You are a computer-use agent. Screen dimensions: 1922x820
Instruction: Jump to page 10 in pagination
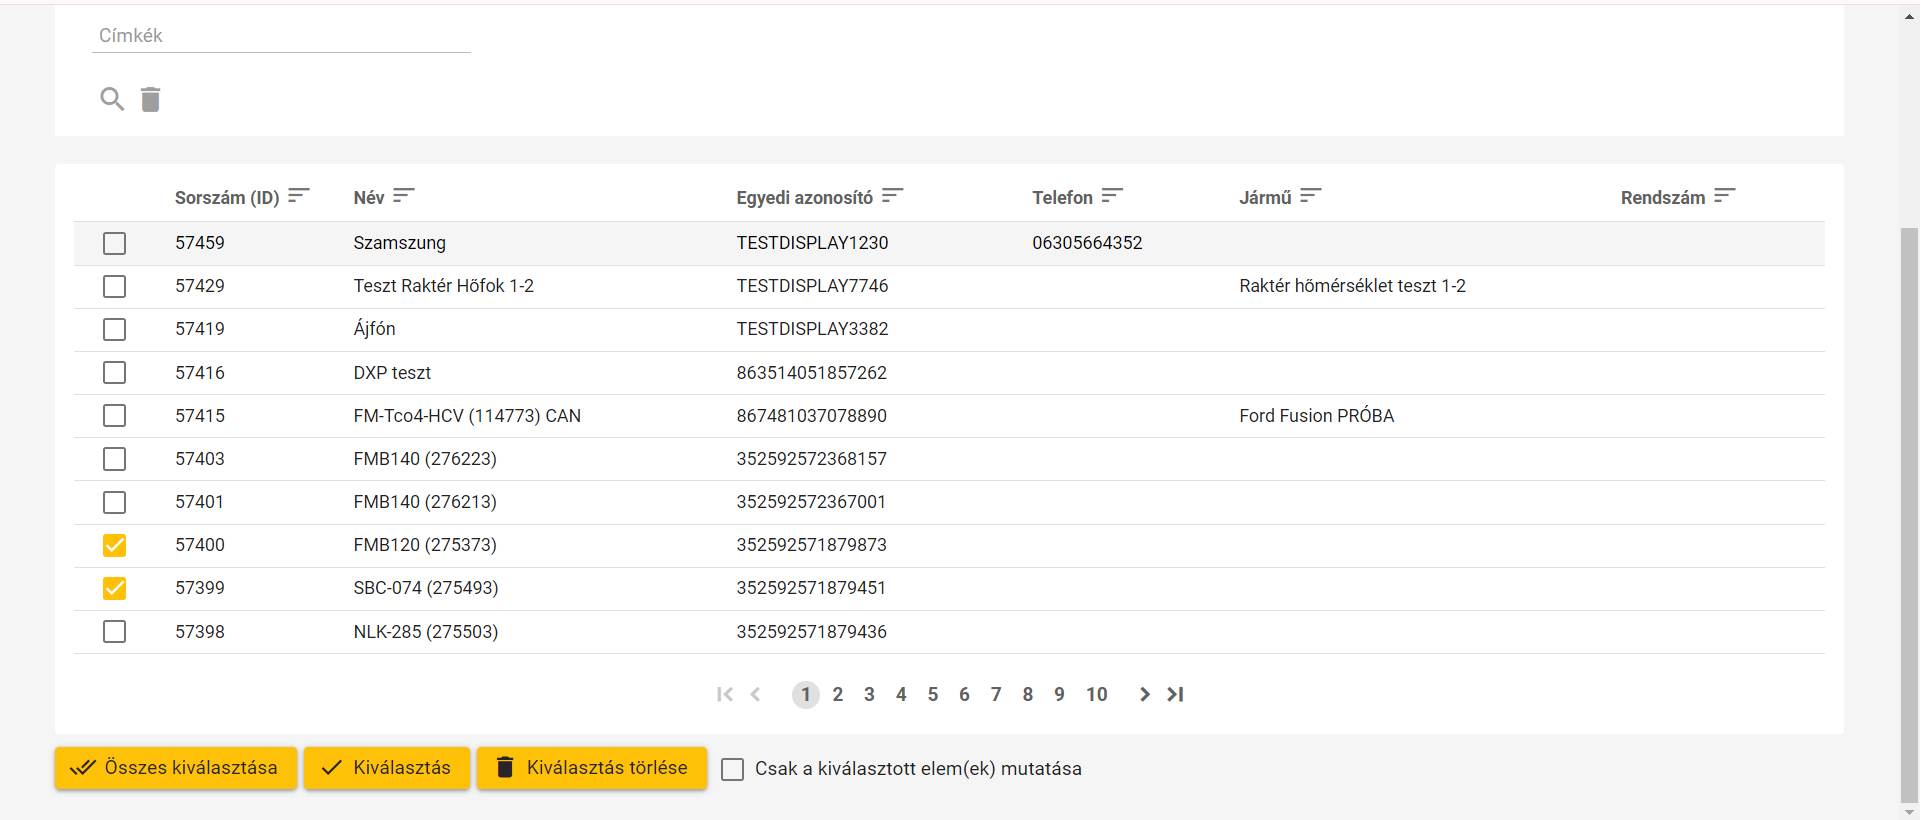1096,694
